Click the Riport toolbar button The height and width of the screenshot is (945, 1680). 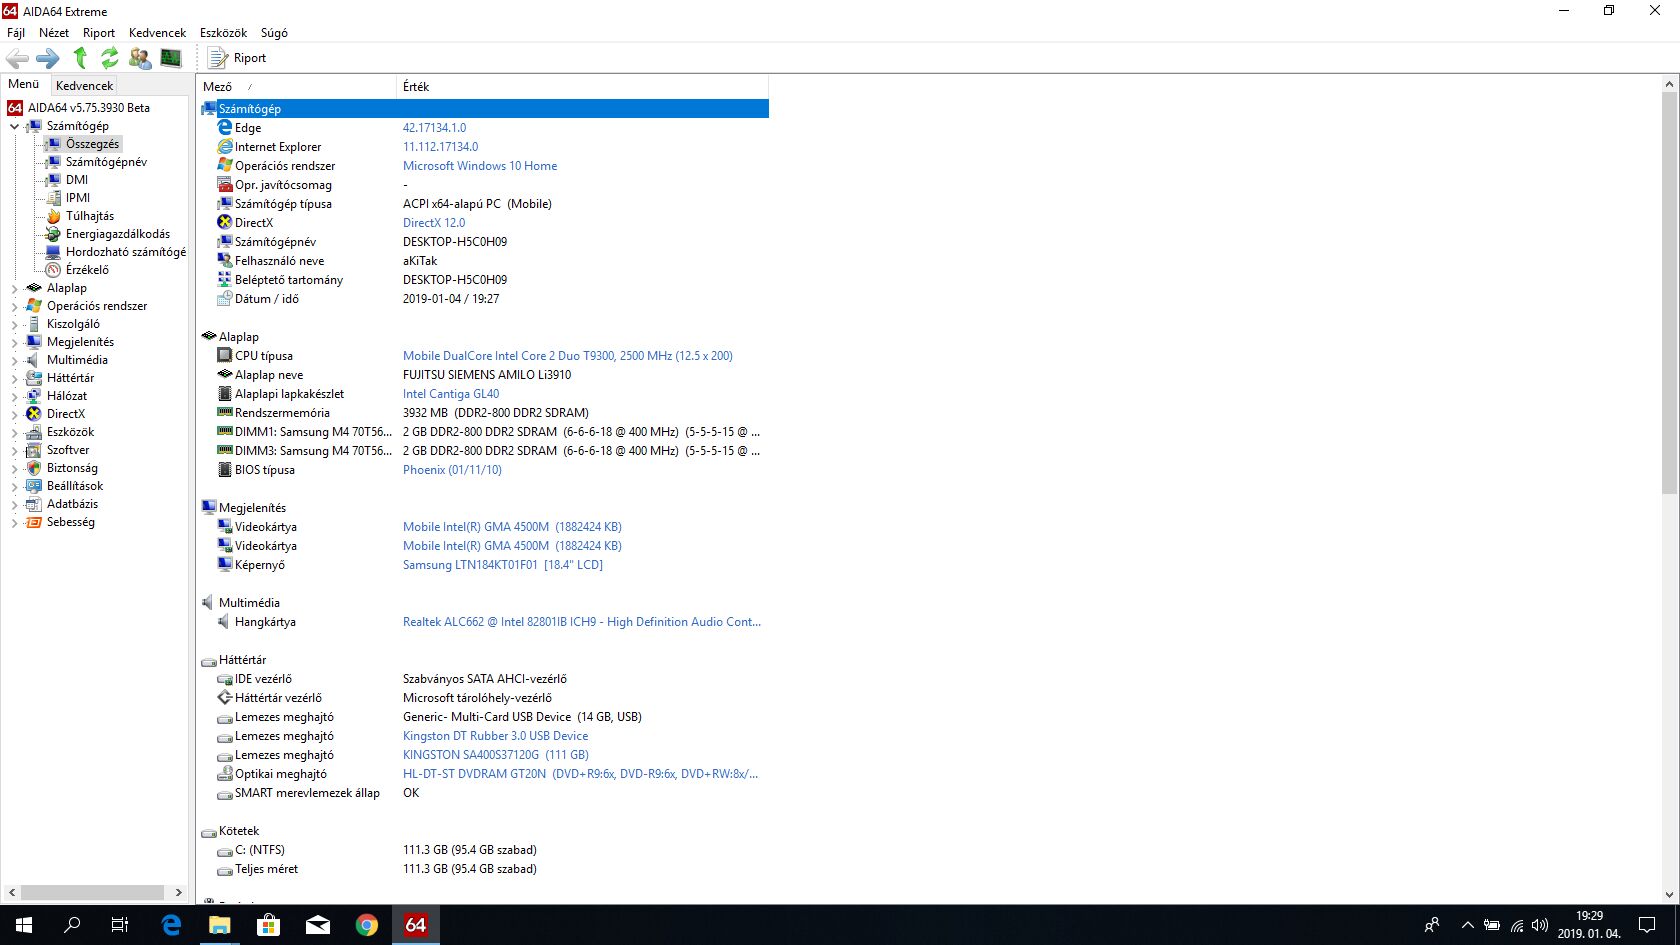[x=237, y=58]
